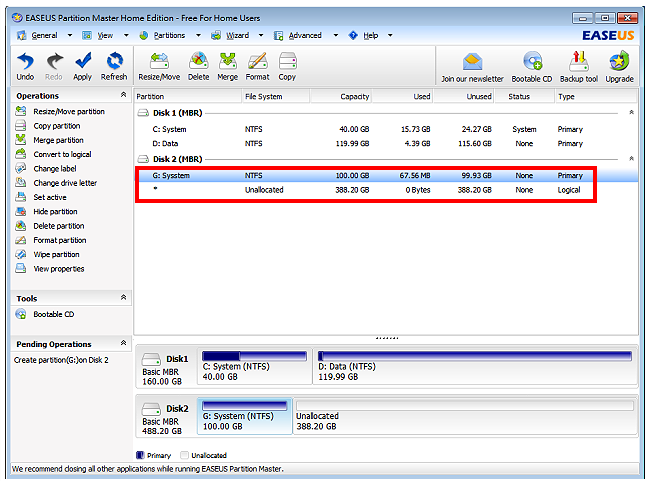Refresh the disk list
The width and height of the screenshot is (656, 481).
click(x=114, y=66)
